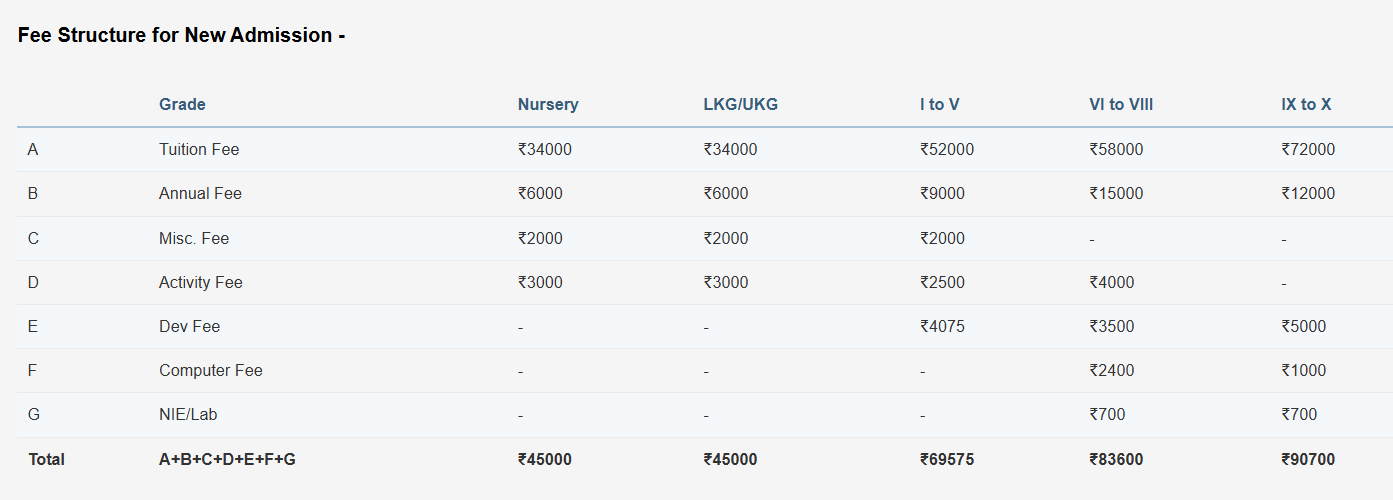Click the NIE/Lab row label
The height and width of the screenshot is (500, 1393).
(188, 414)
